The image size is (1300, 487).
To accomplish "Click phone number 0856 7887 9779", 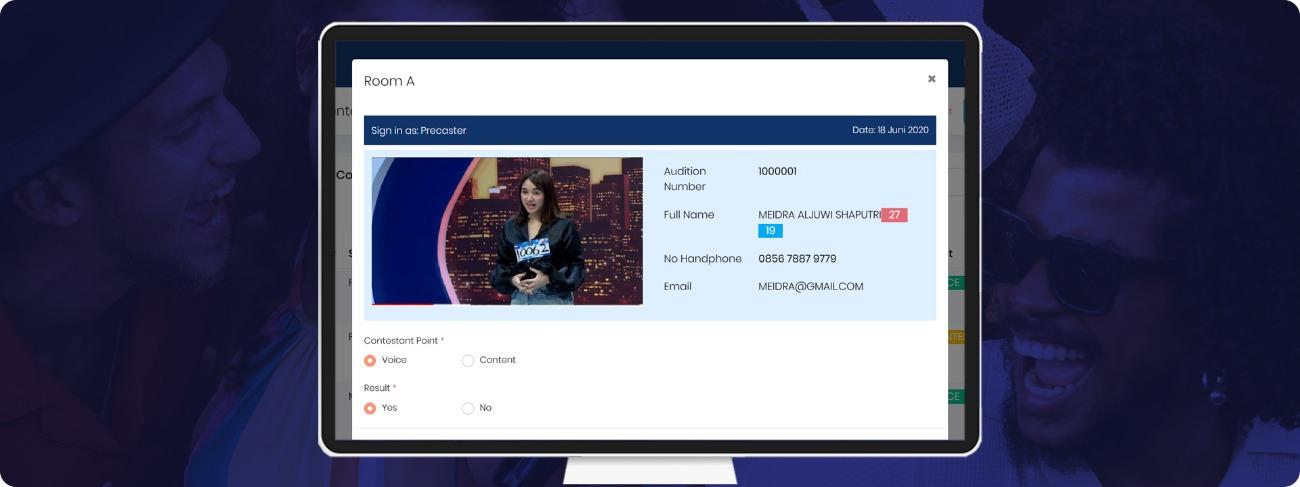I will pos(797,259).
